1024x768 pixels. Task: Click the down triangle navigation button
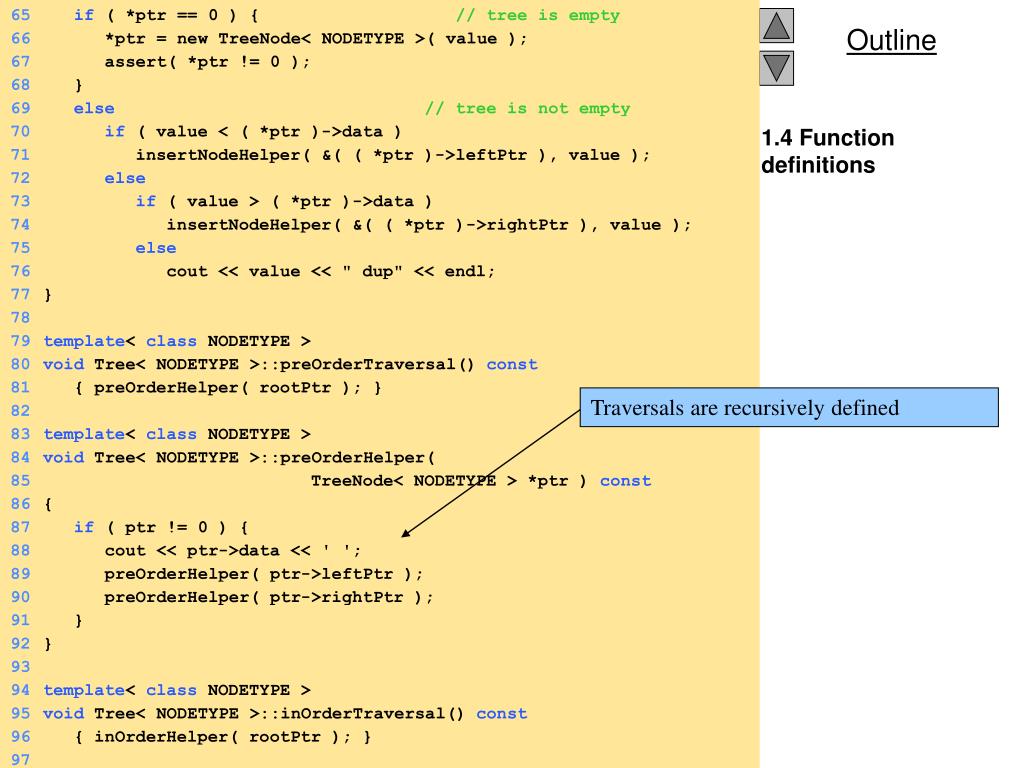pyautogui.click(x=776, y=69)
